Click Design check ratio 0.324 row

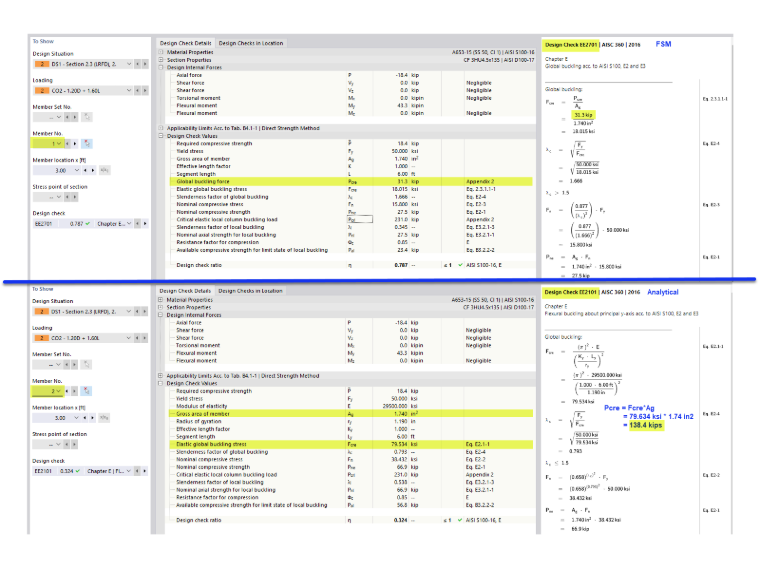point(351,520)
